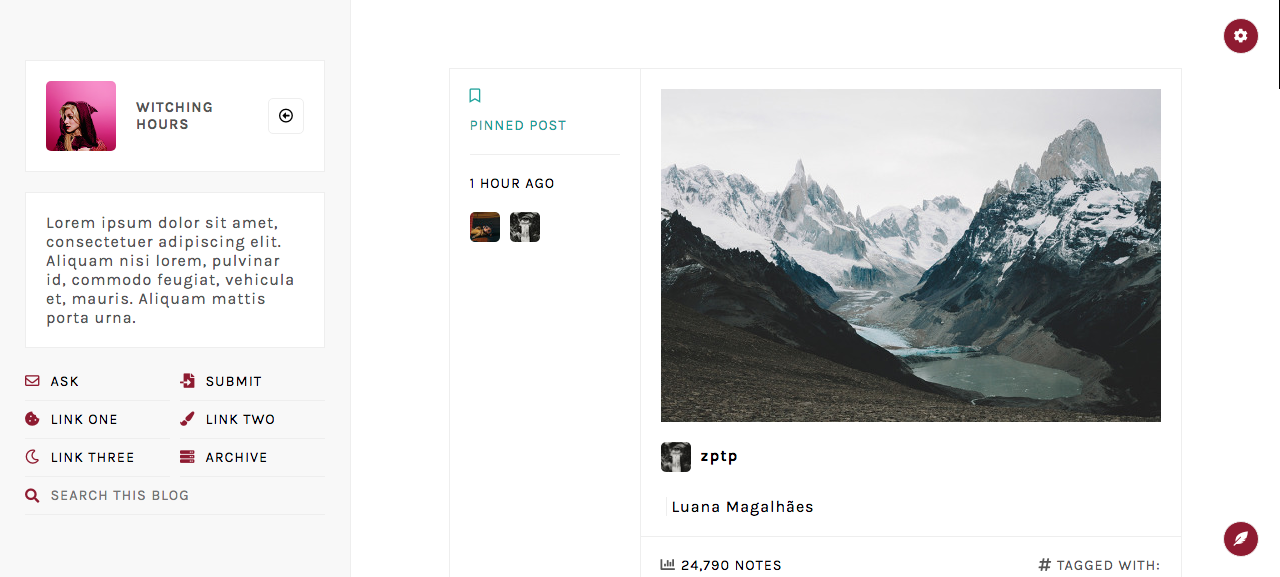This screenshot has height=577, width=1280.
Task: Click the submit file icon
Action: [187, 381]
